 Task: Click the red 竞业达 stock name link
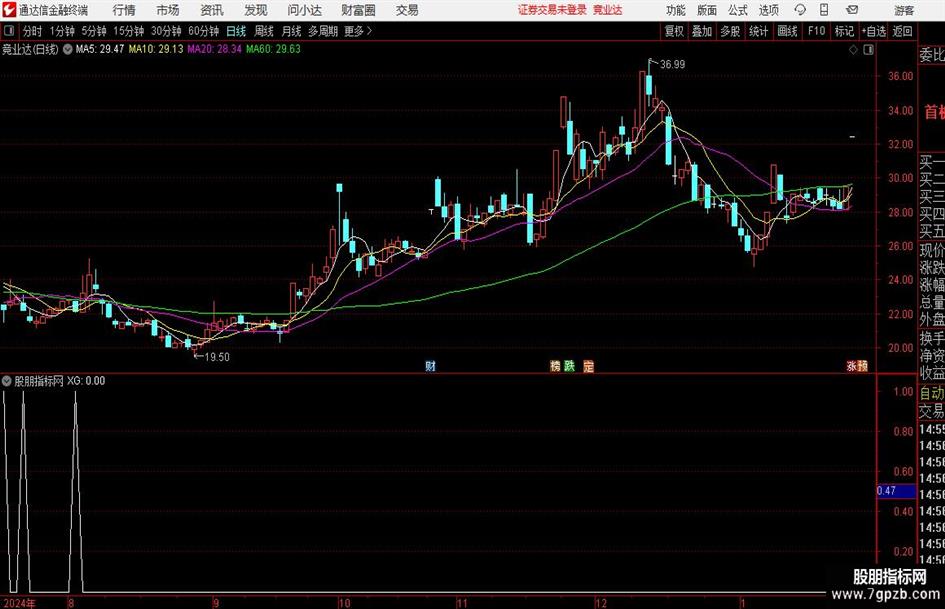point(608,10)
